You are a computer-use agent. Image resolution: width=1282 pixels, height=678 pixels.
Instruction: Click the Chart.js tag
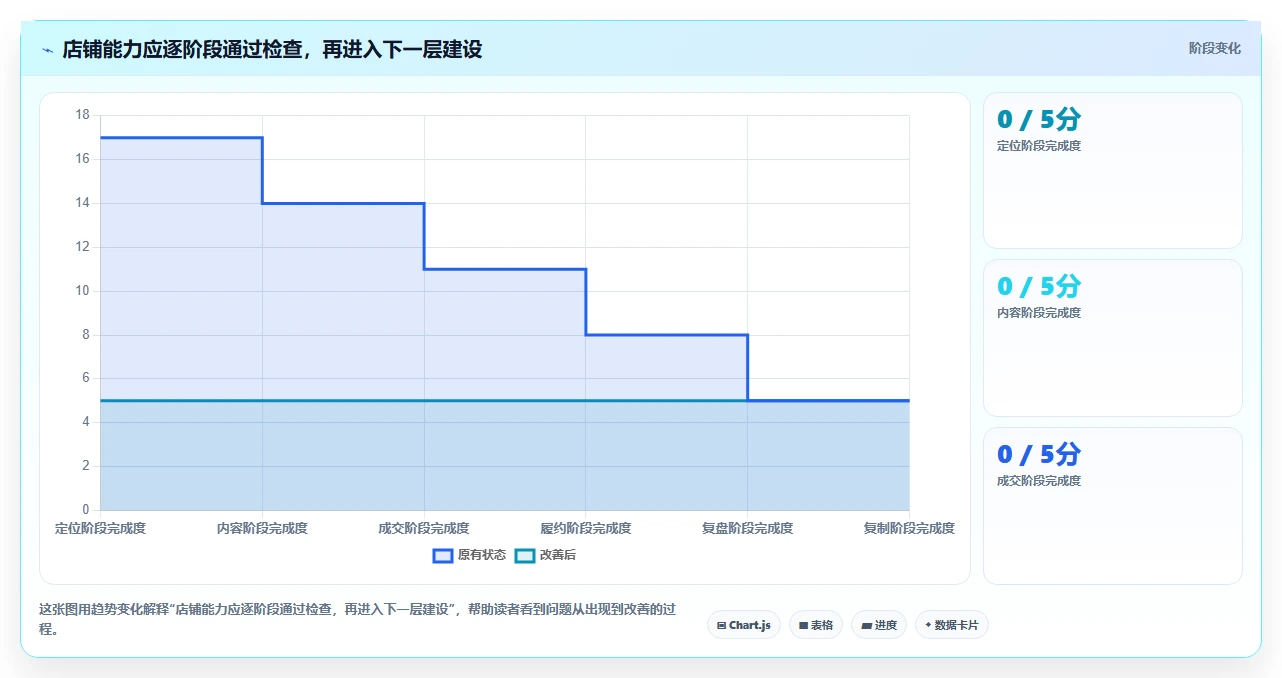(x=744, y=625)
